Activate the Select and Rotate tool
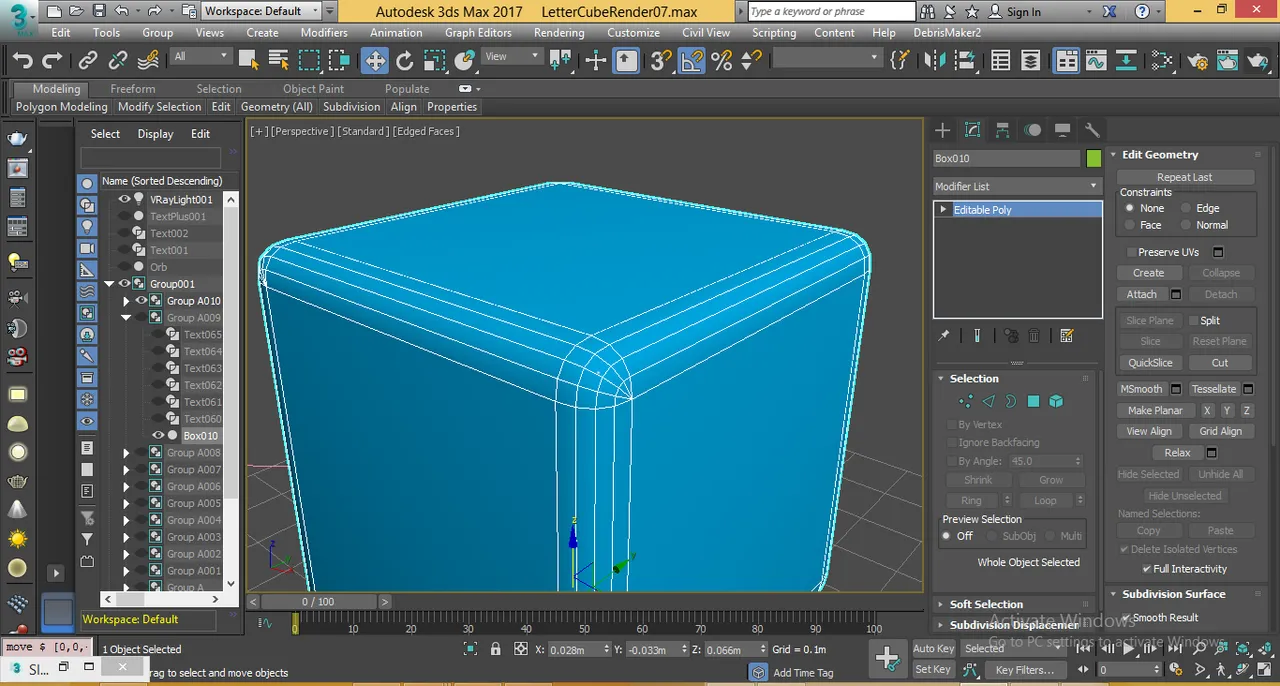The height and width of the screenshot is (686, 1280). click(405, 61)
